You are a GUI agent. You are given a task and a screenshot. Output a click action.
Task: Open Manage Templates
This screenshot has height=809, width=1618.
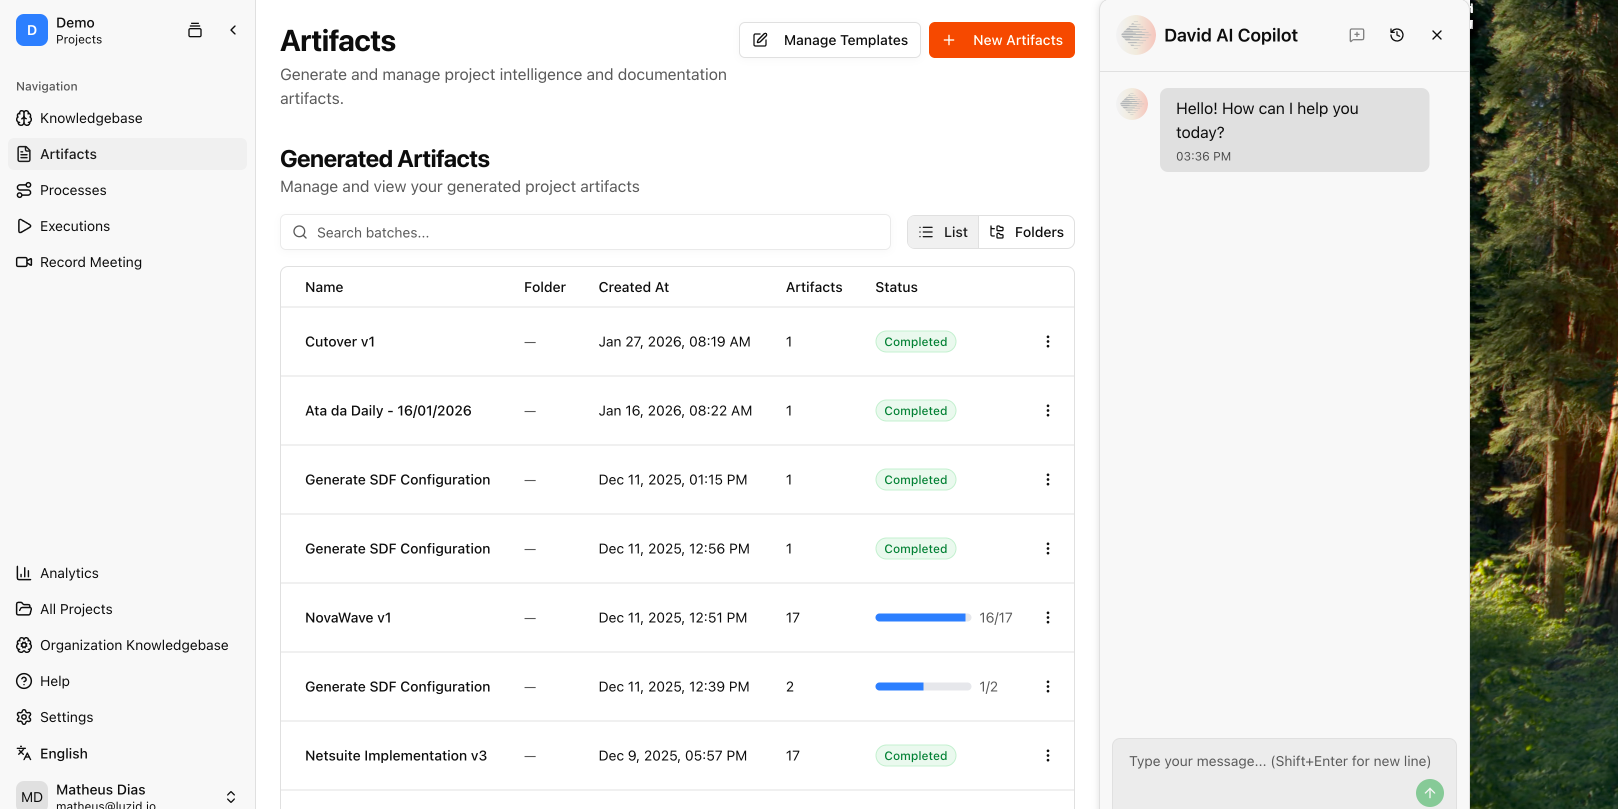point(829,40)
